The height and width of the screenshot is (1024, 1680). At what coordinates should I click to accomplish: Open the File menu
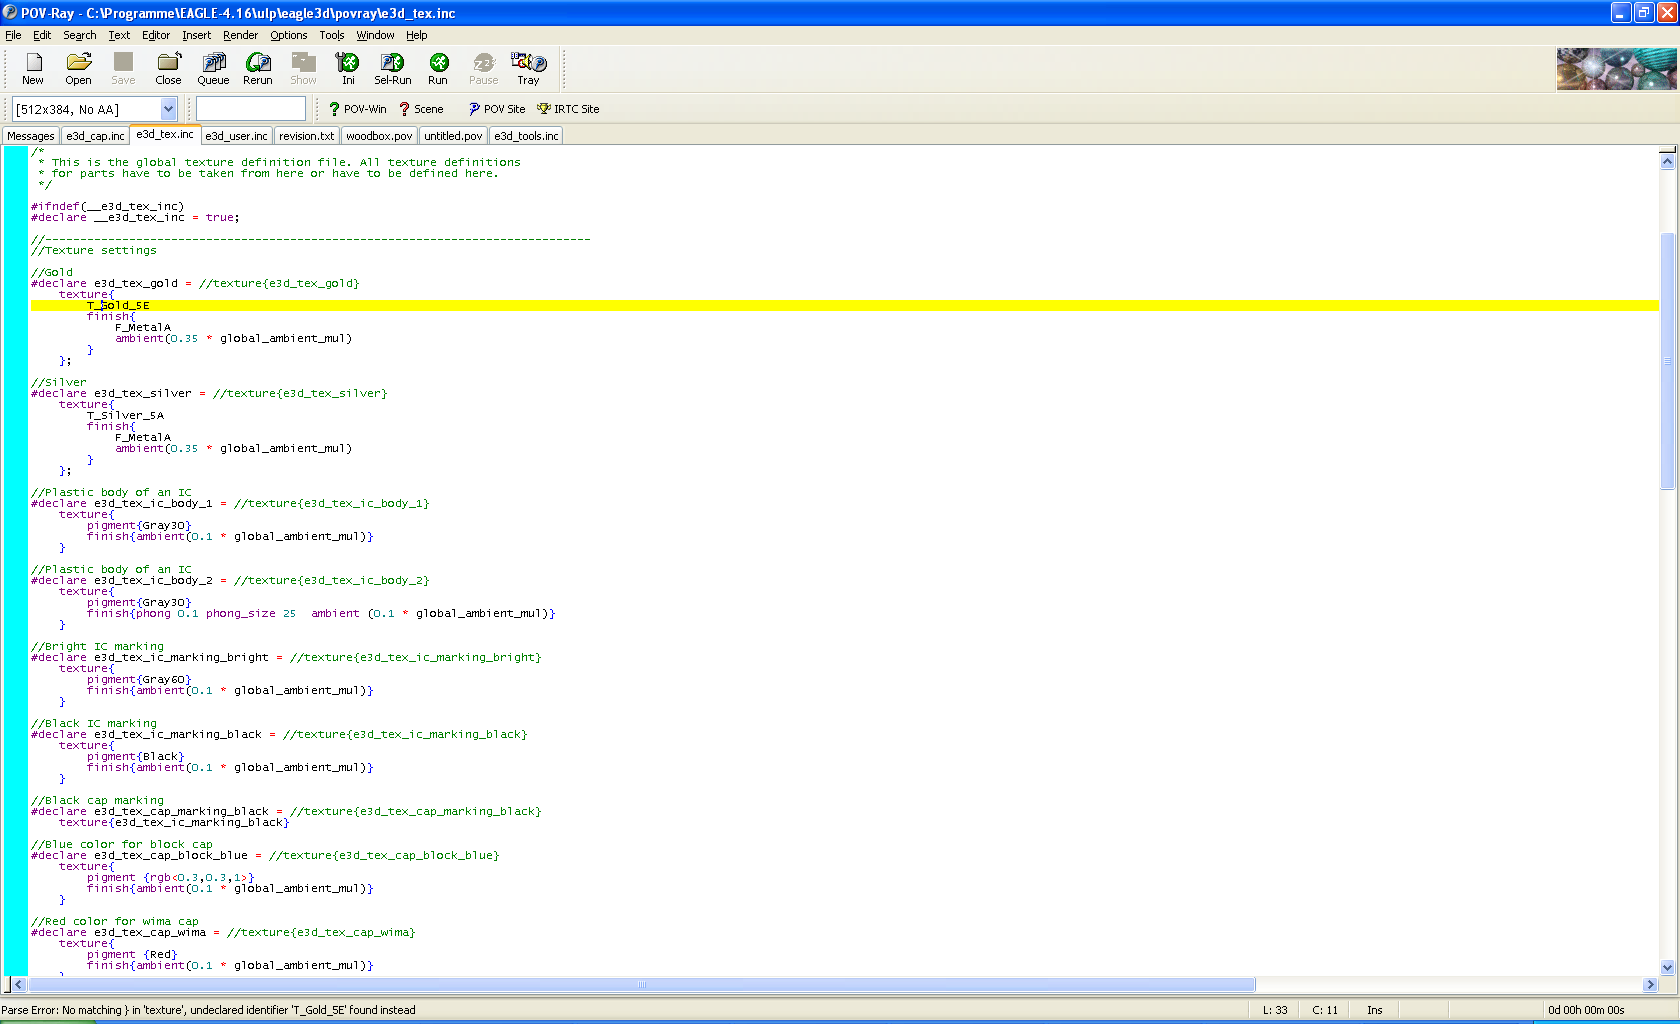coord(13,35)
